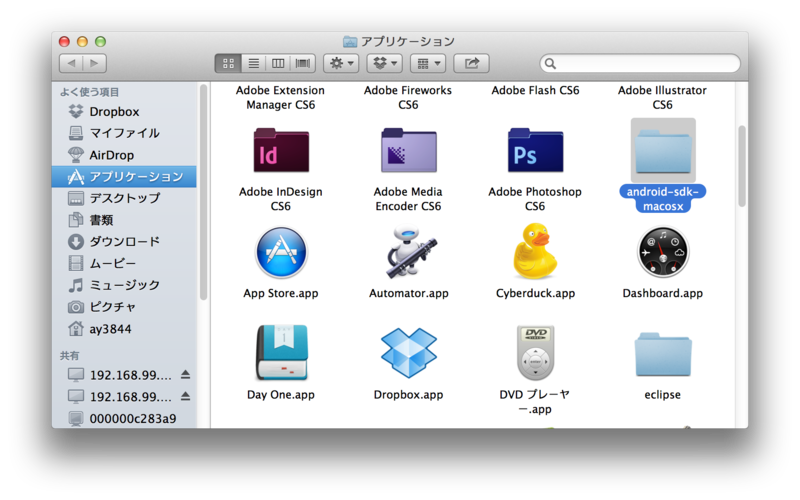Click the Finder search field
This screenshot has height=500, width=800.
coord(640,63)
